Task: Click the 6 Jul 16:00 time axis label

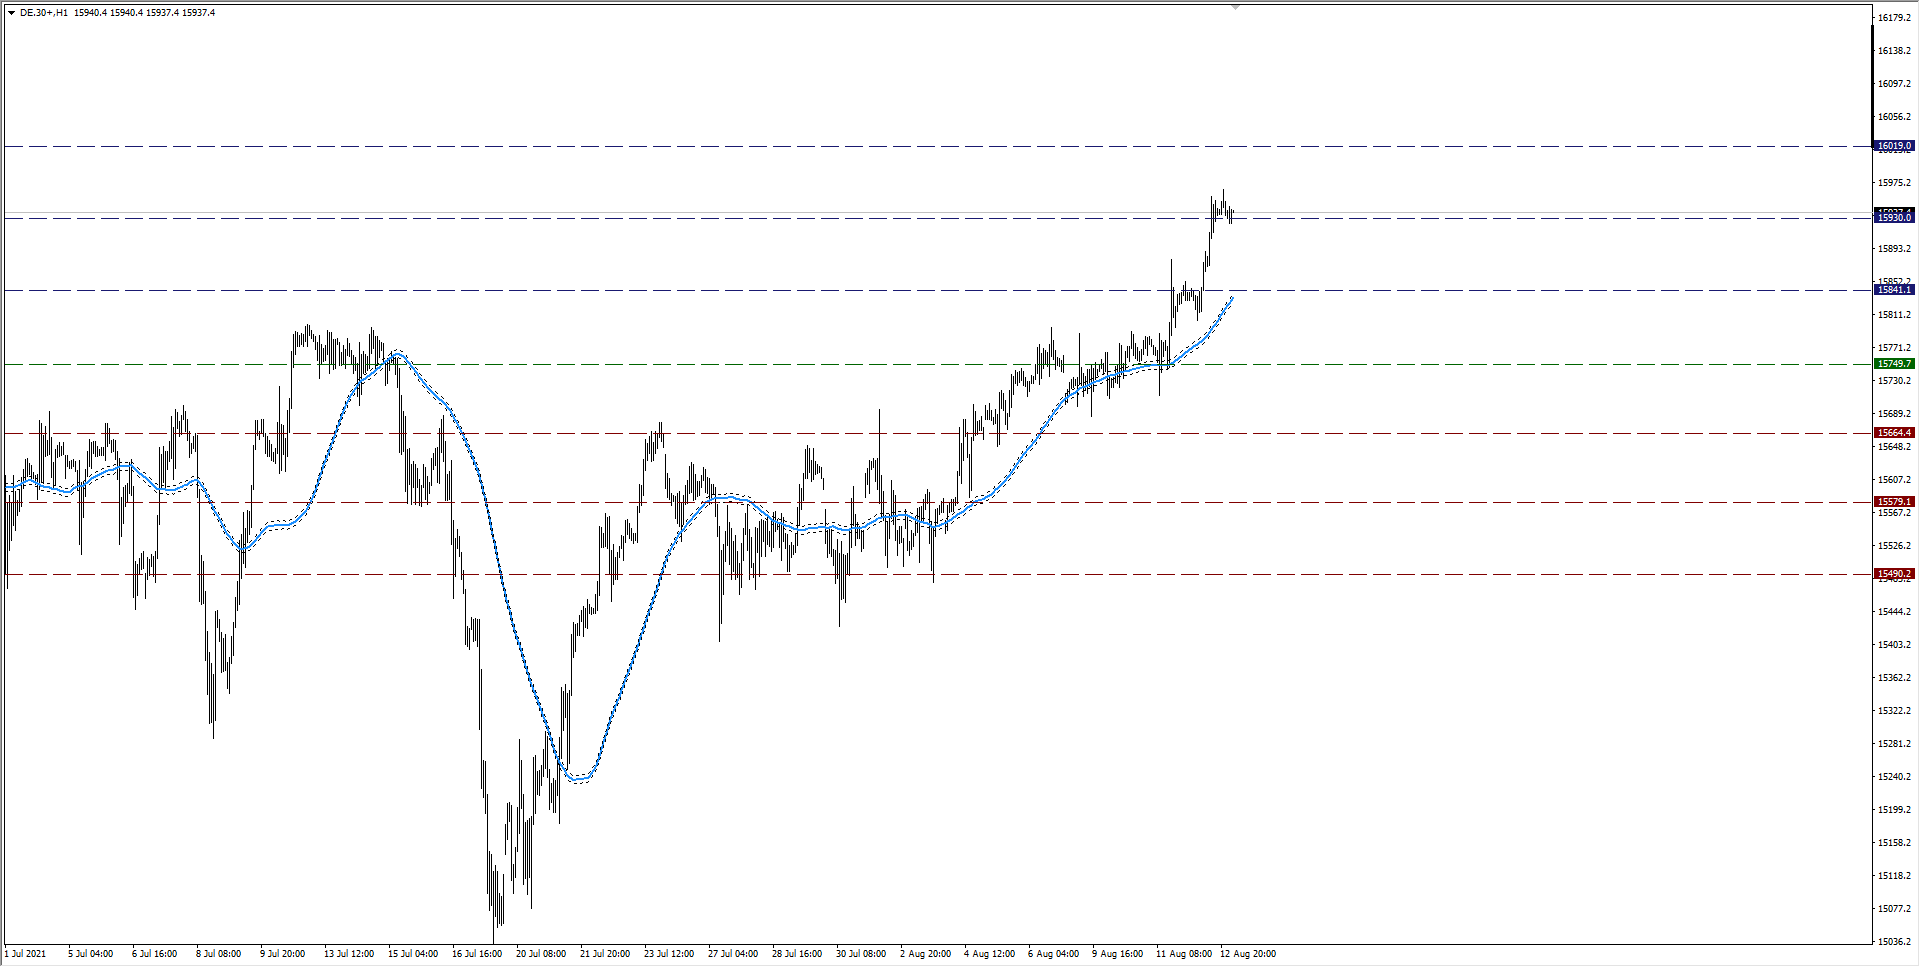Action: click(x=154, y=954)
